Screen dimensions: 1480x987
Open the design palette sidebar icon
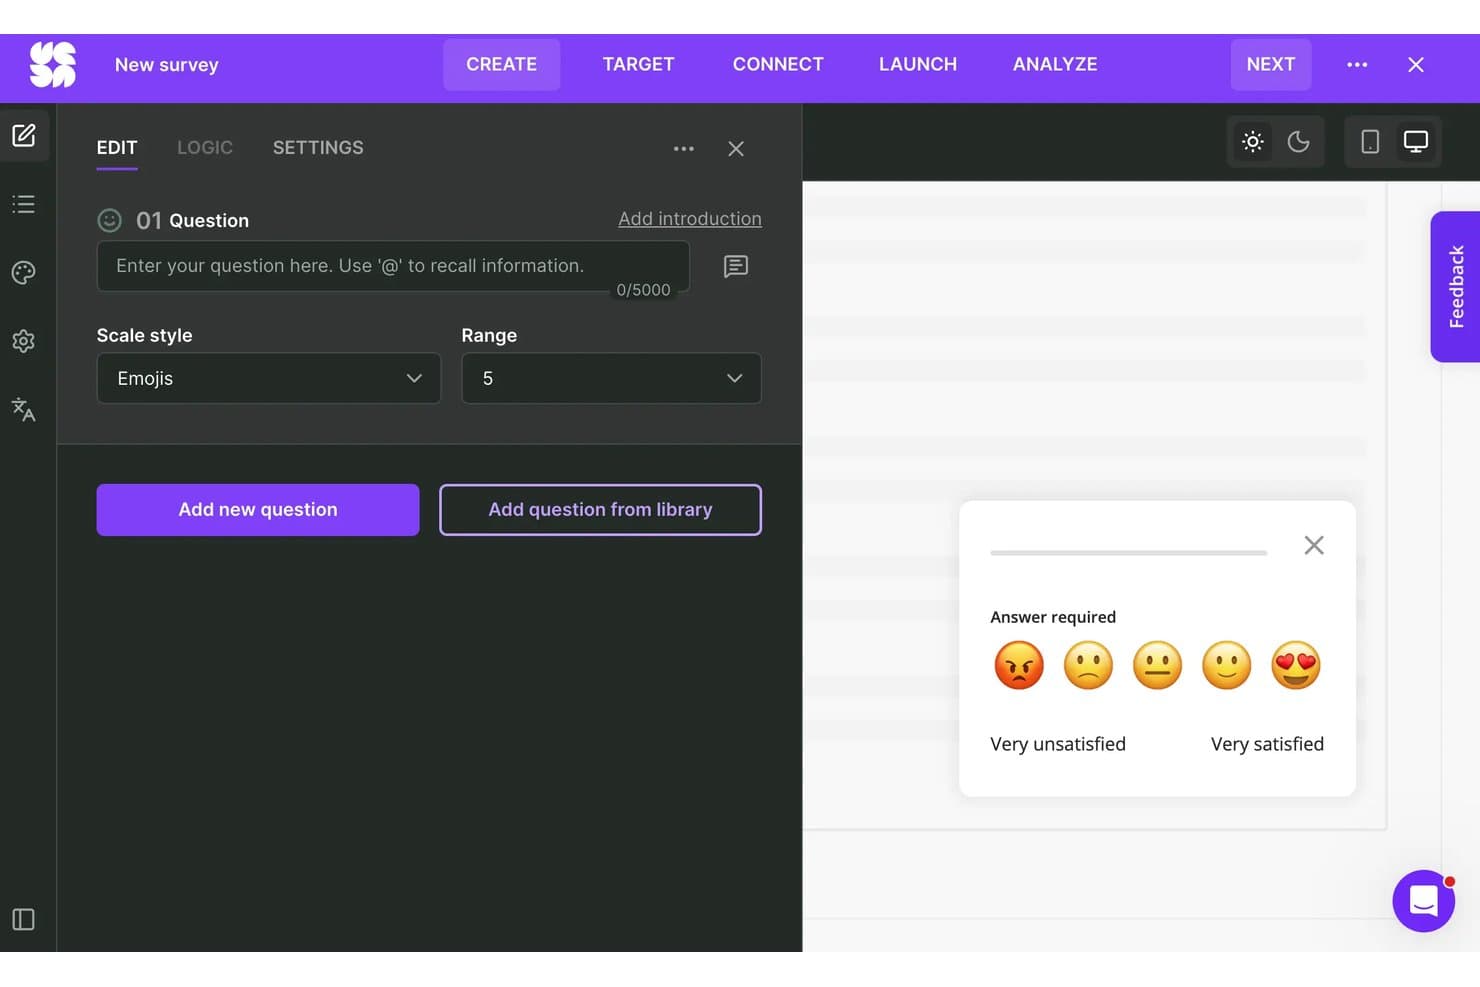point(24,272)
